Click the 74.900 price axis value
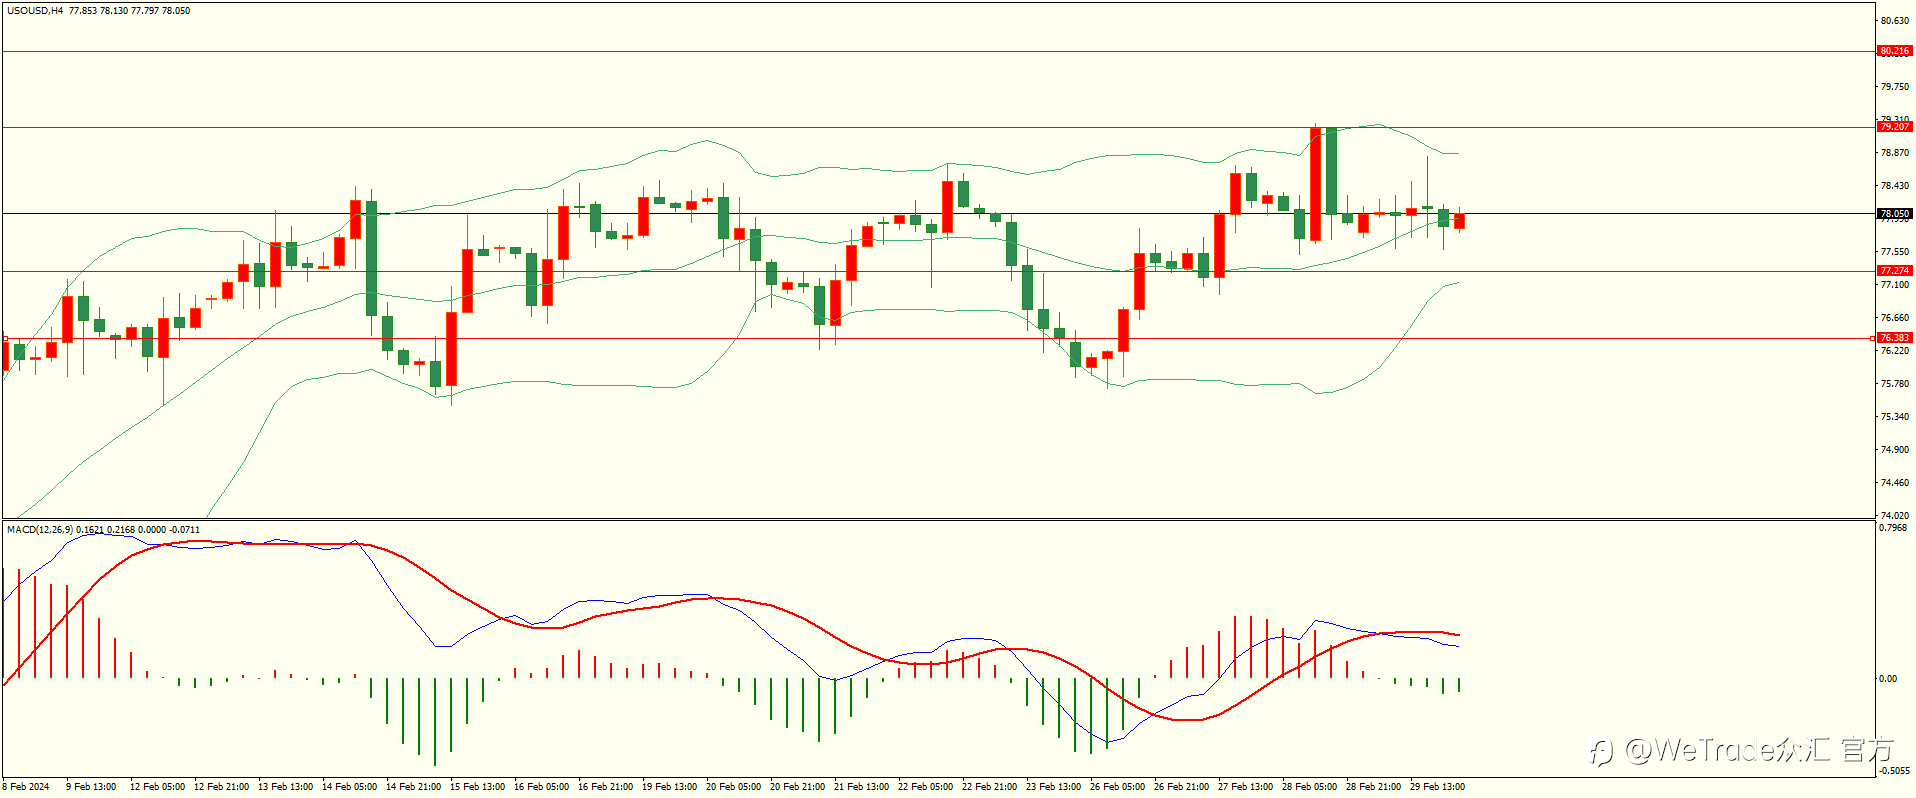This screenshot has height=798, width=1916. coord(1894,450)
